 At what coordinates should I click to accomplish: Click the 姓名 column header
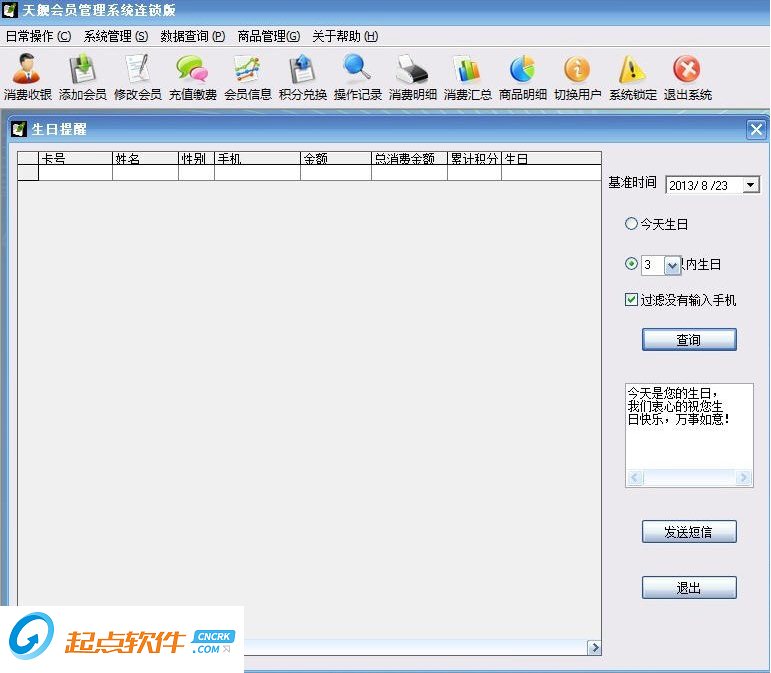click(x=145, y=158)
